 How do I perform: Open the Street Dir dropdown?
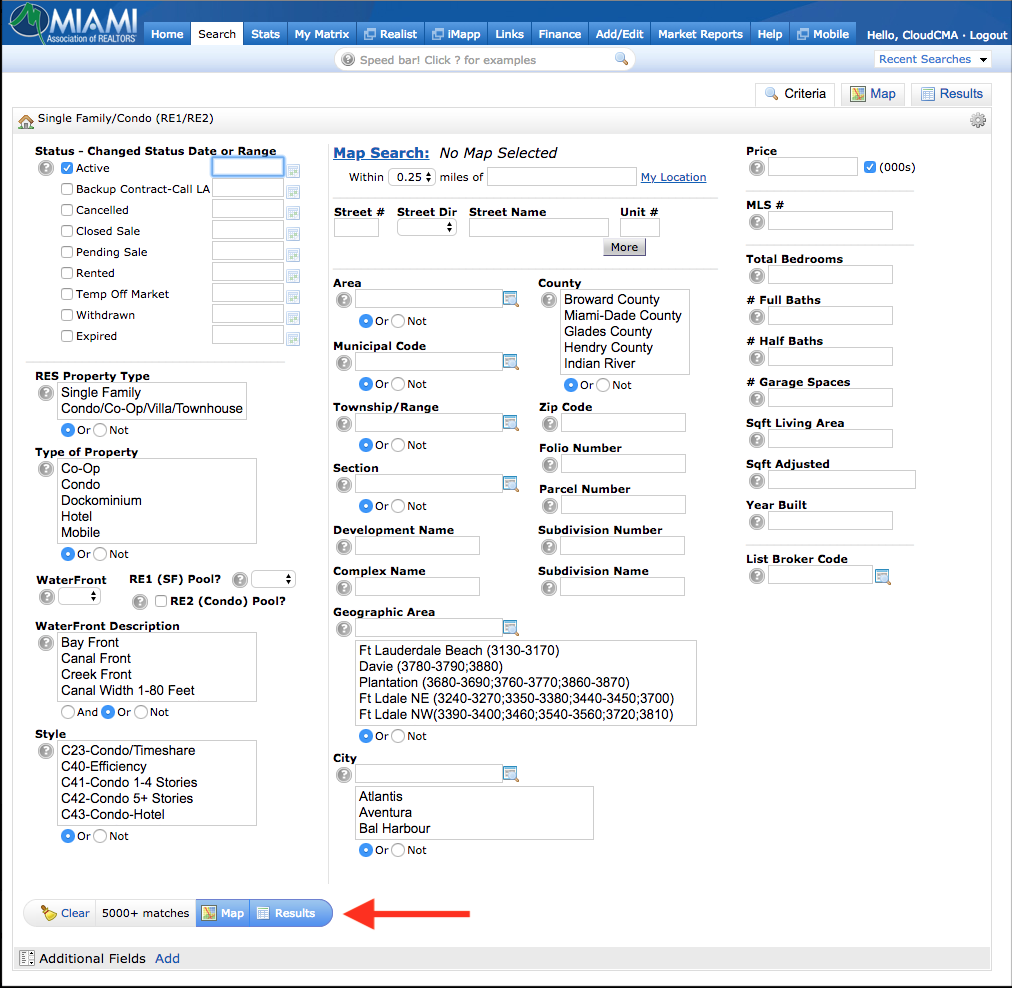[x=426, y=228]
